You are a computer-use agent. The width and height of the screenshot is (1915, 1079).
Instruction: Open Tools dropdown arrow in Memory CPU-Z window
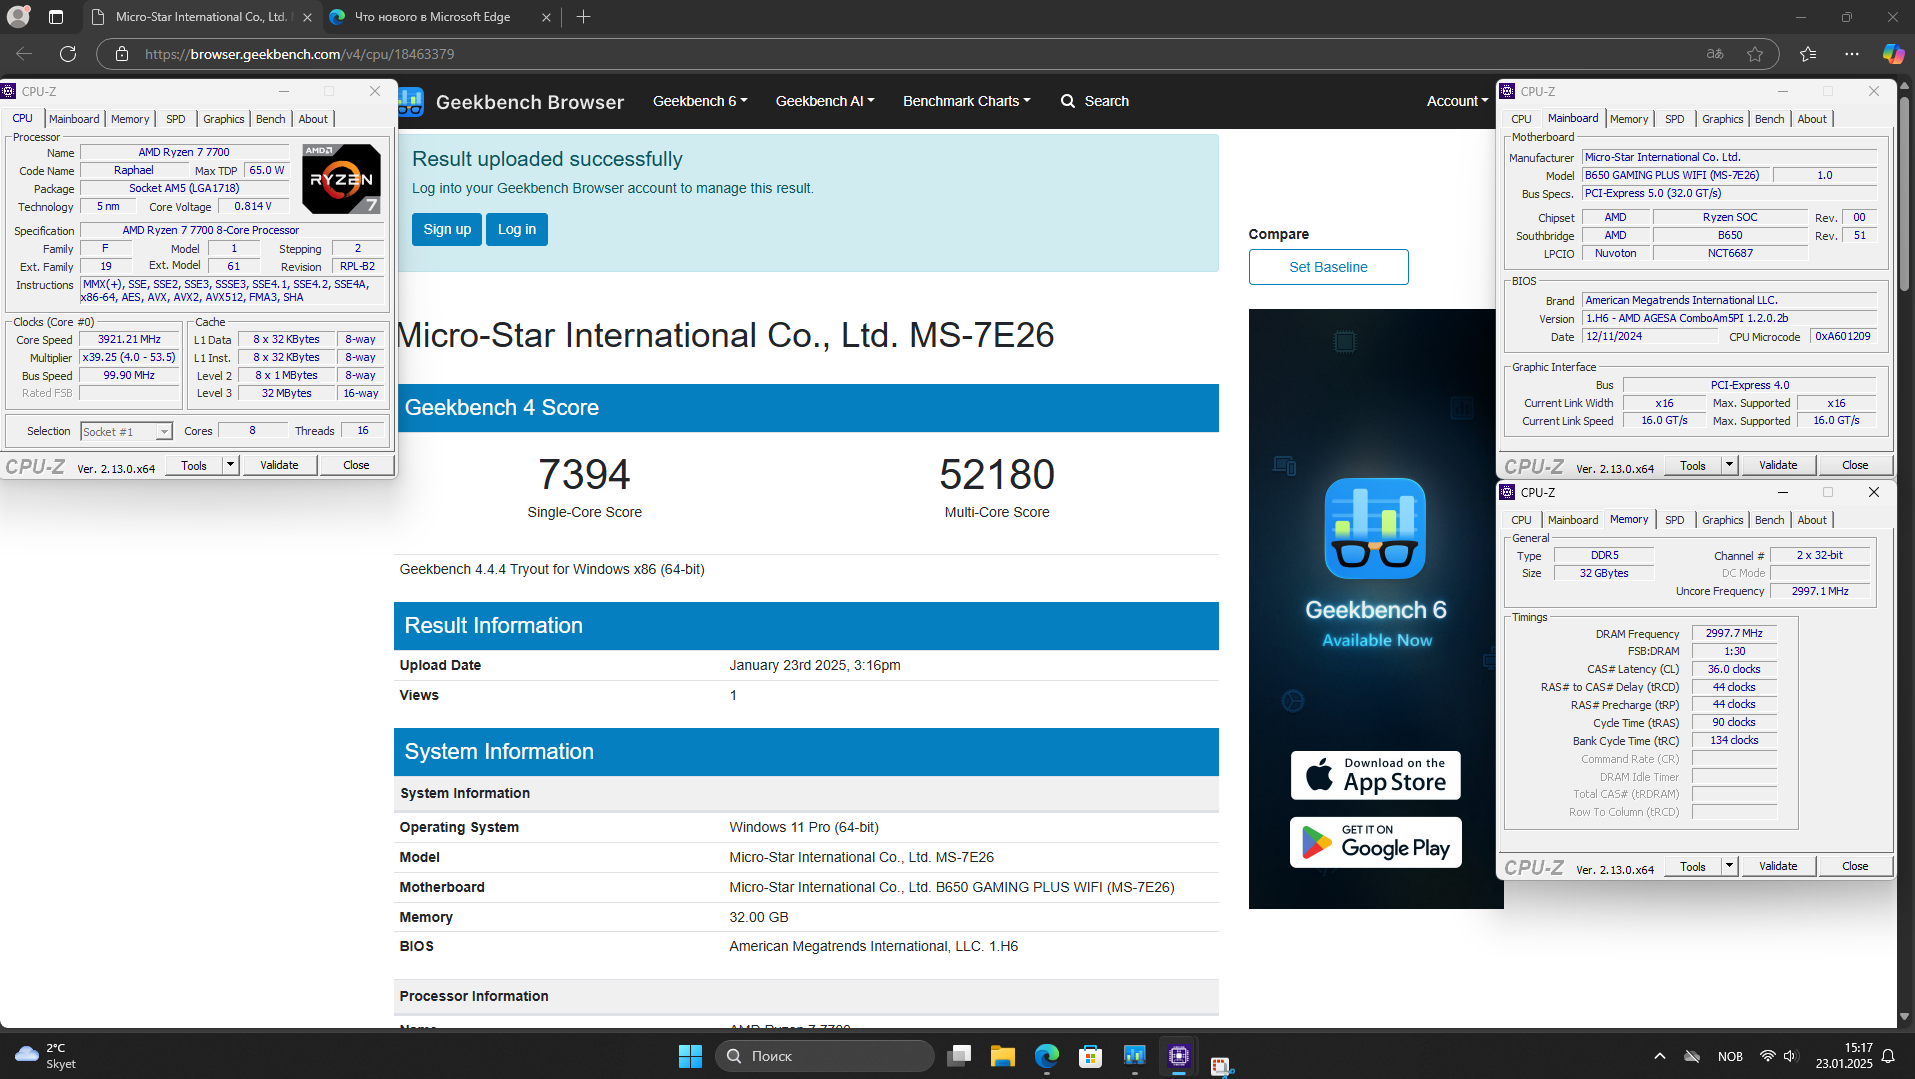click(x=1729, y=866)
